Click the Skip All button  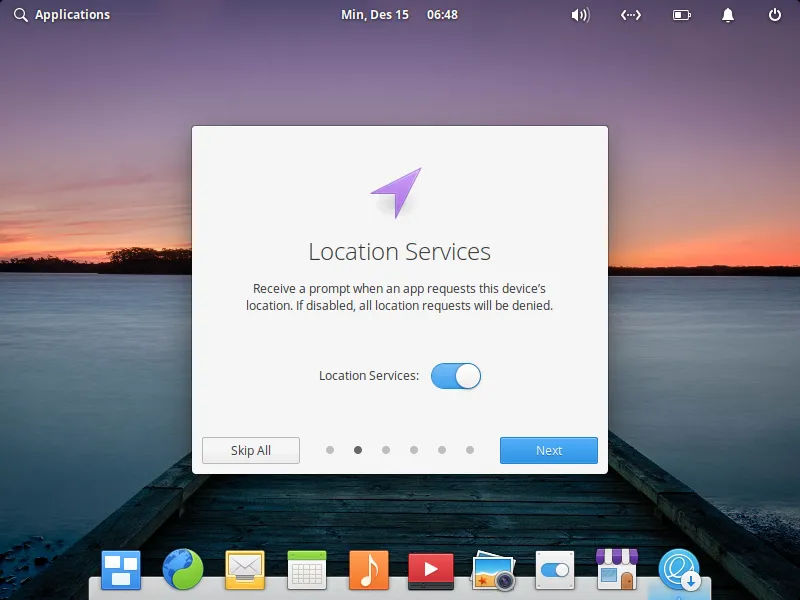(x=251, y=451)
